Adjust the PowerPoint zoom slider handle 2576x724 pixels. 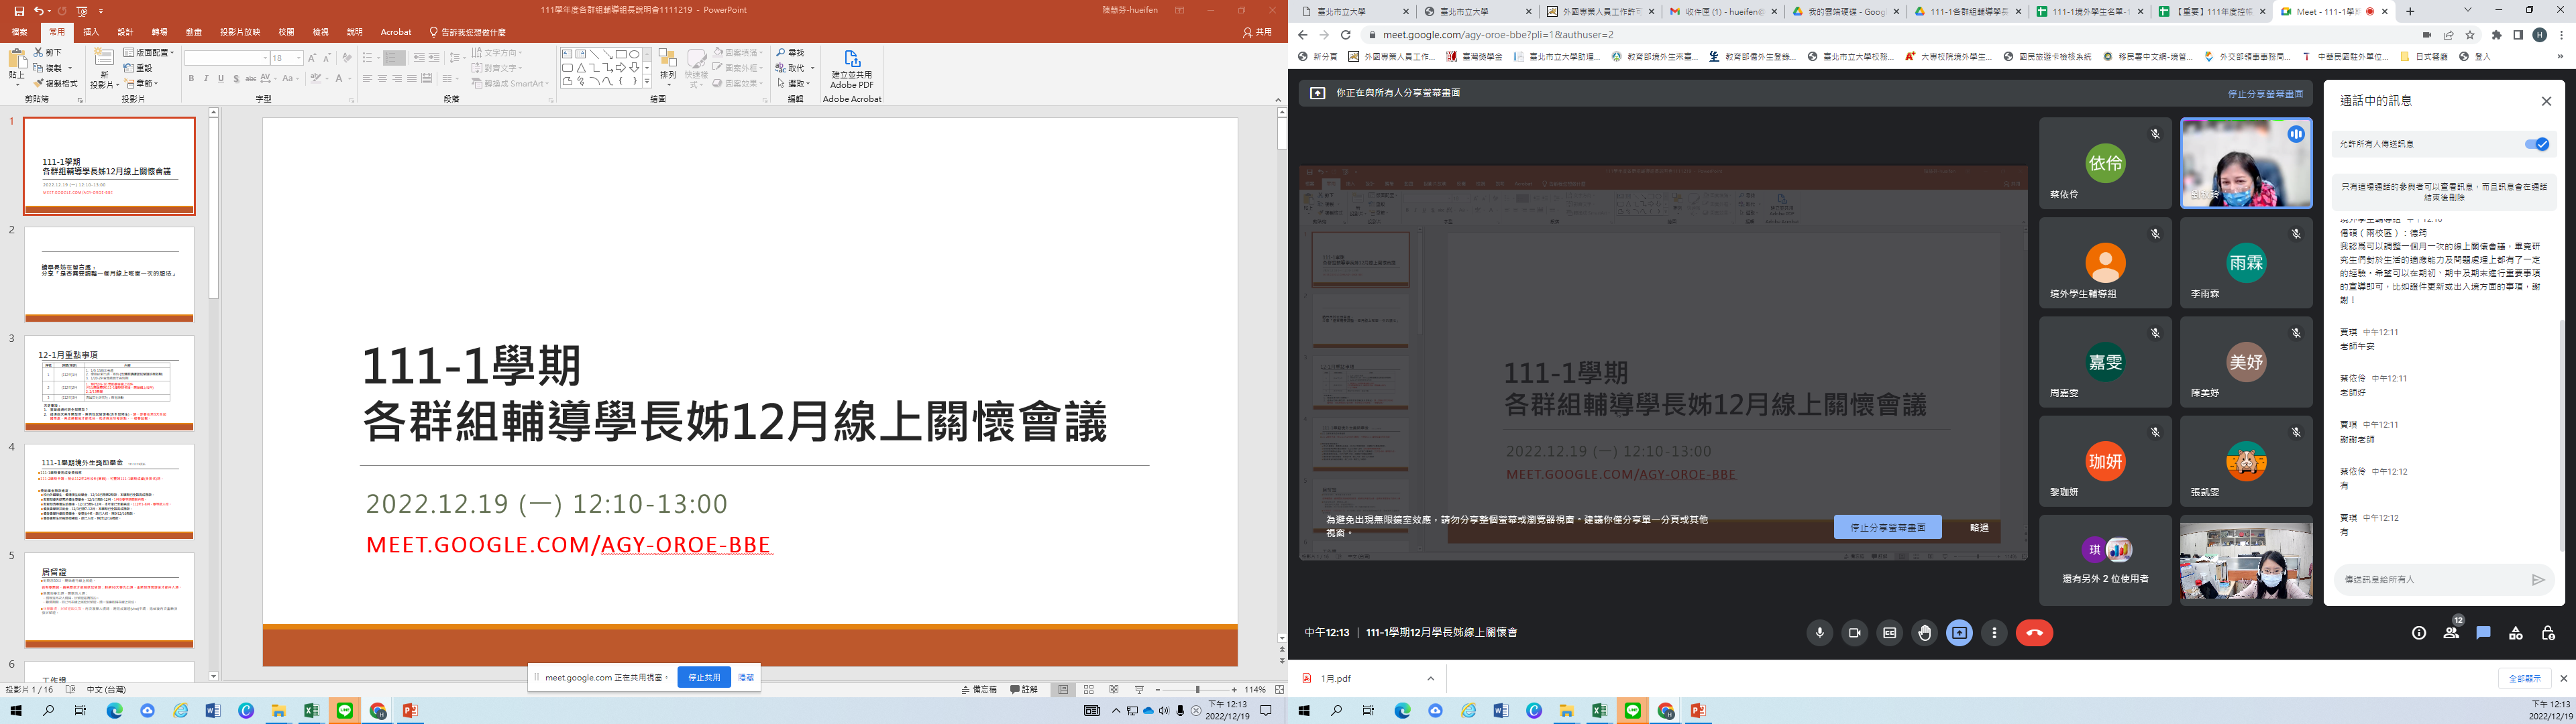click(1197, 690)
